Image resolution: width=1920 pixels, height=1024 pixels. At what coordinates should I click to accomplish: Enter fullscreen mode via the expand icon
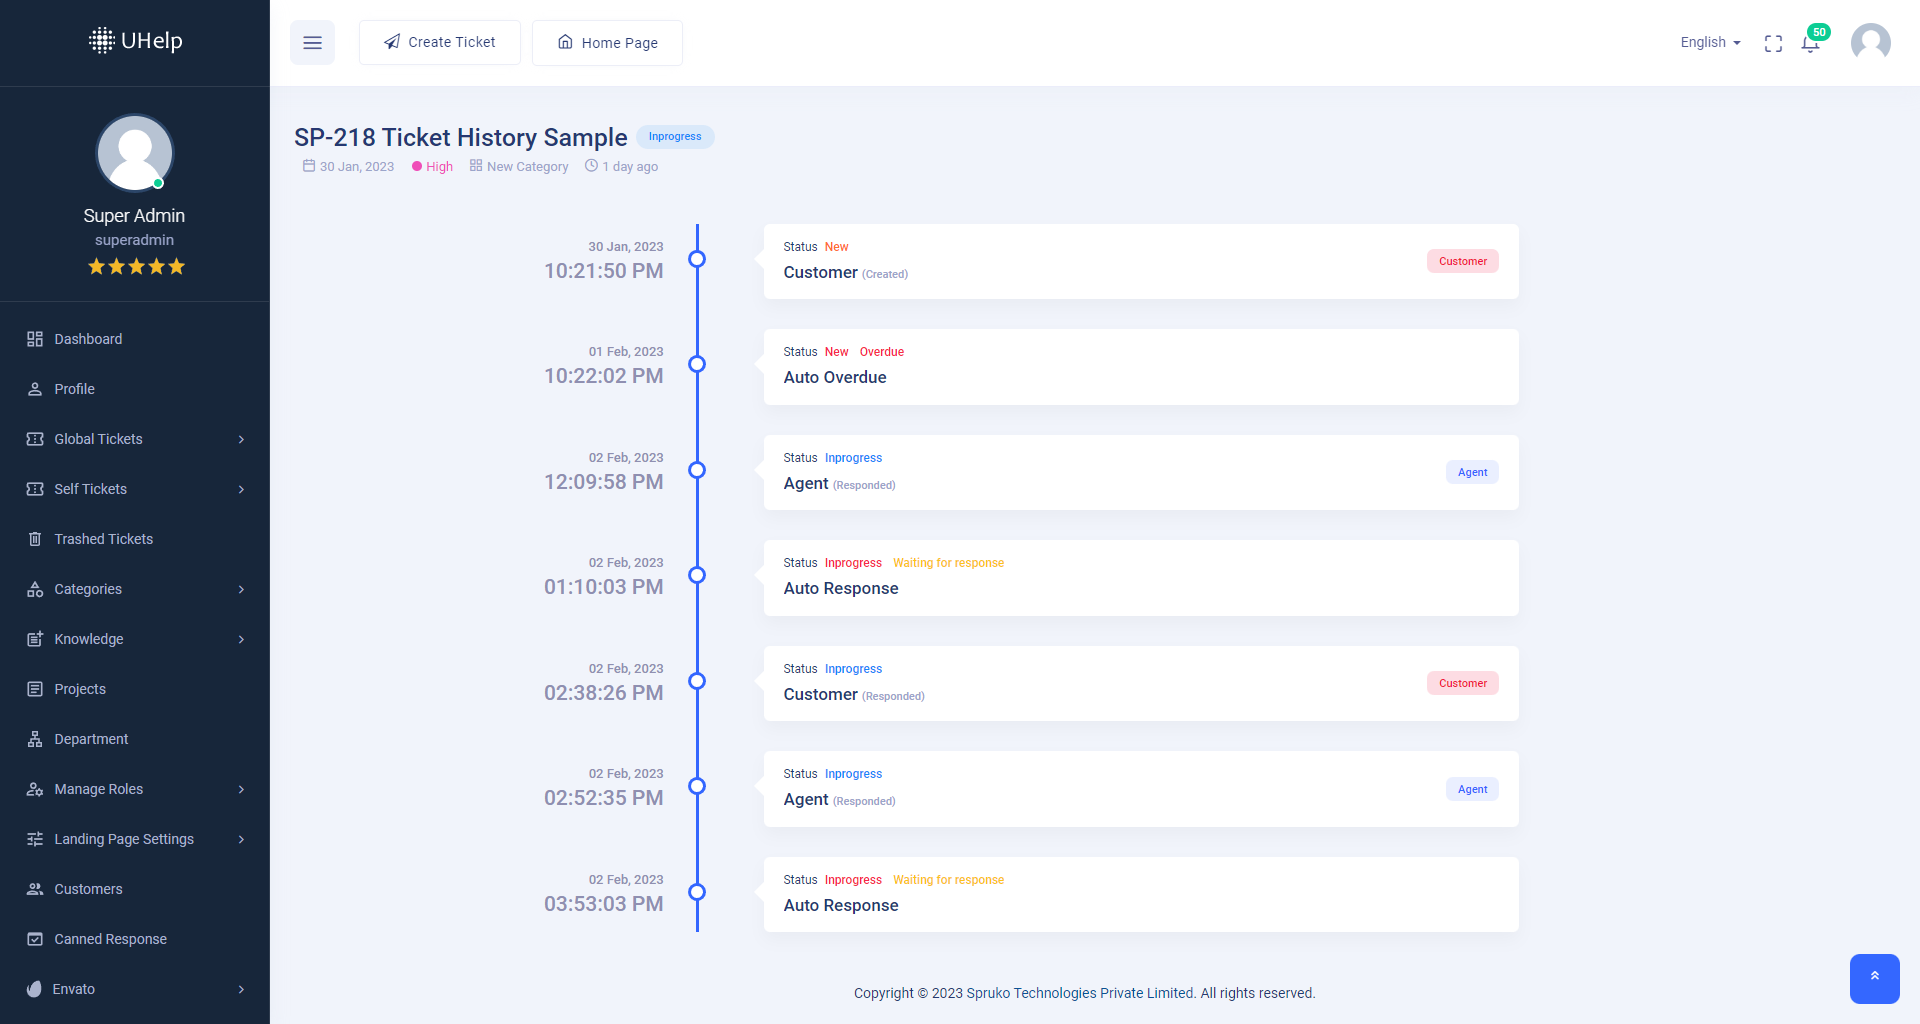[x=1773, y=43]
